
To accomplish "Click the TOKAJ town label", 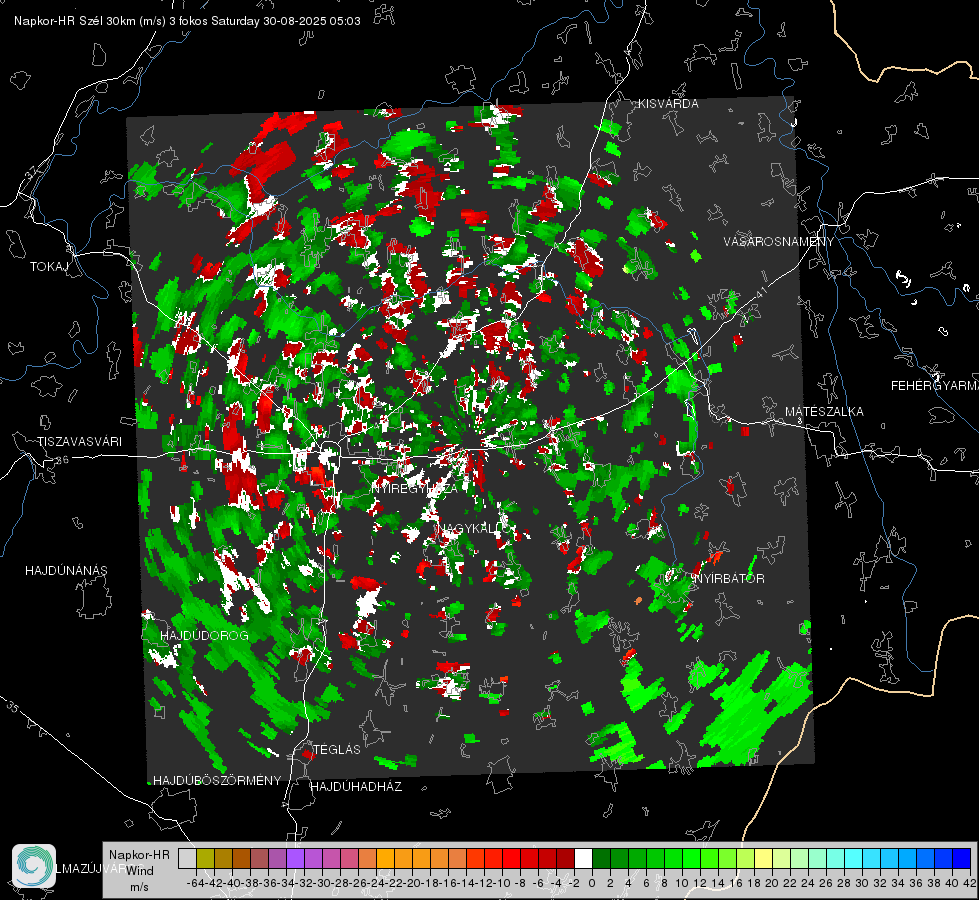I will [49, 267].
